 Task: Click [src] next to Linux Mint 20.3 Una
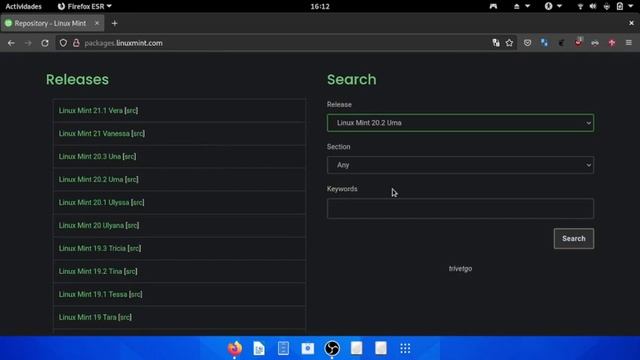pos(129,156)
